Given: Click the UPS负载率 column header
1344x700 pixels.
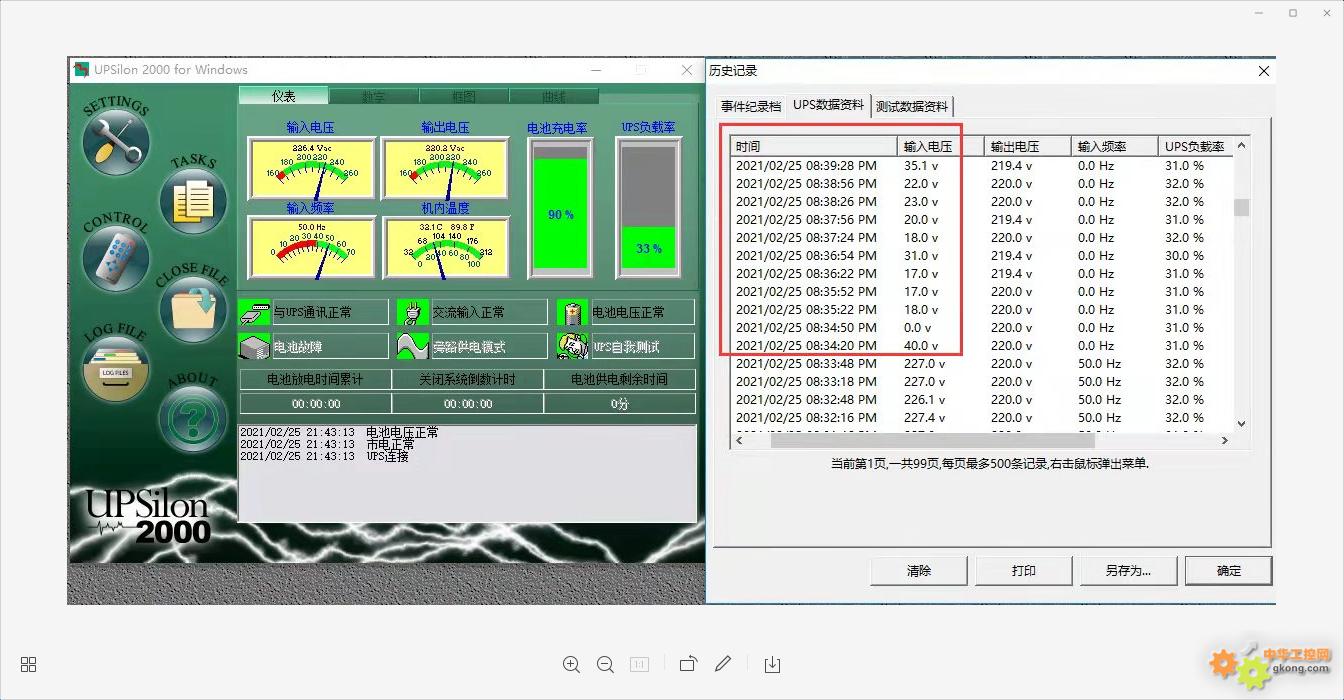Looking at the screenshot, I should [1195, 146].
